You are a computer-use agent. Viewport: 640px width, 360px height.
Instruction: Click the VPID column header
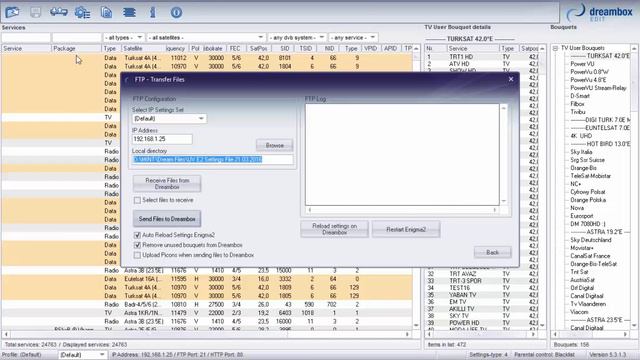[x=370, y=49]
